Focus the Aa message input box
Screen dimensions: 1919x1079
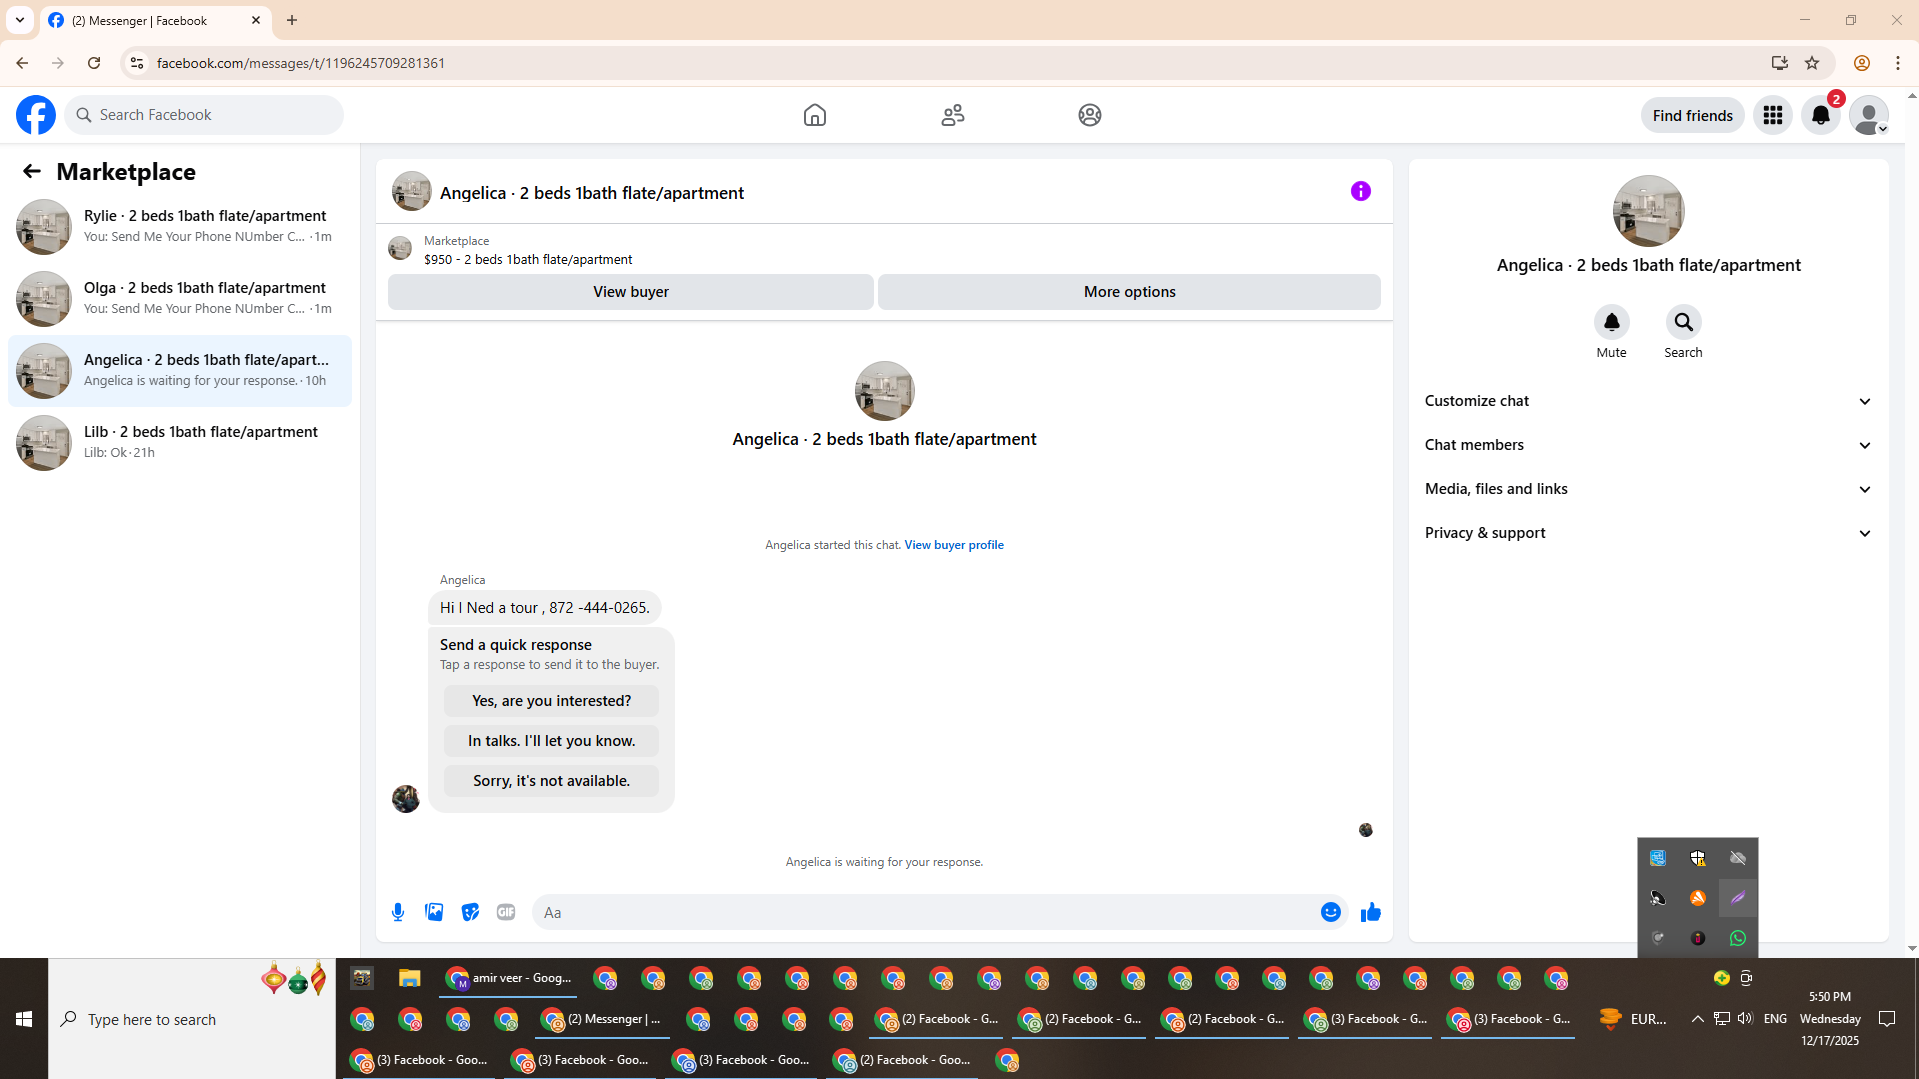[924, 912]
